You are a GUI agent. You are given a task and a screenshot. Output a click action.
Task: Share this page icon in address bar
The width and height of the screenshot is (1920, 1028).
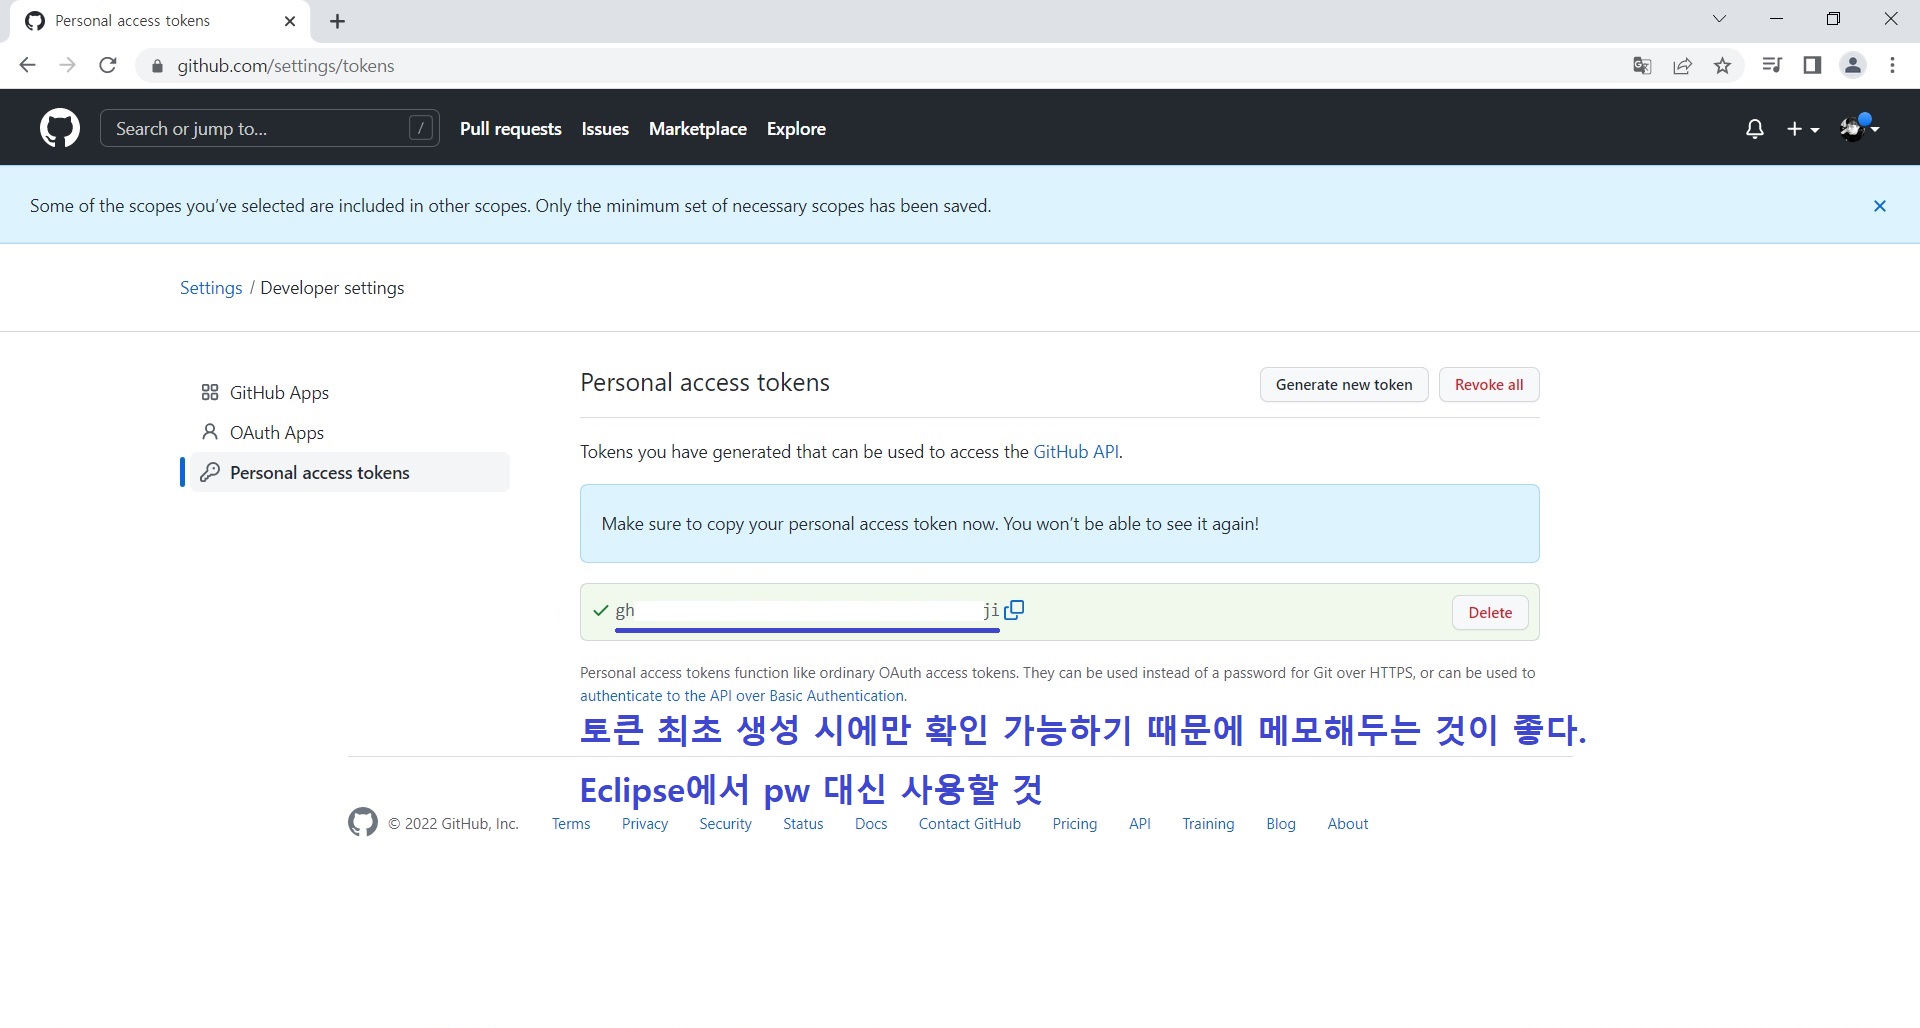pyautogui.click(x=1682, y=66)
